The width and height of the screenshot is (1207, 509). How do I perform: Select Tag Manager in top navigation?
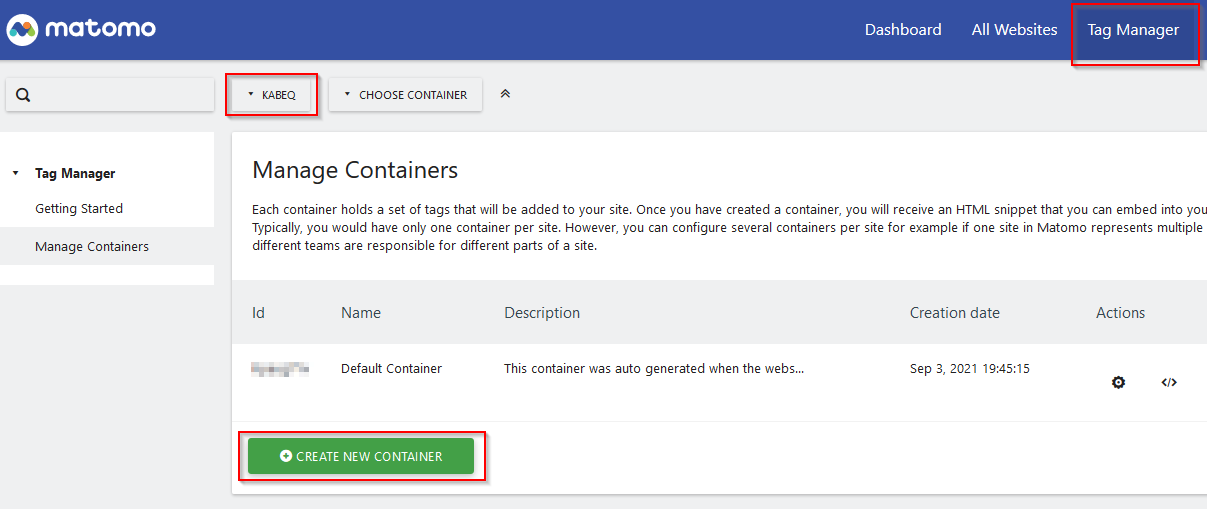click(1133, 30)
